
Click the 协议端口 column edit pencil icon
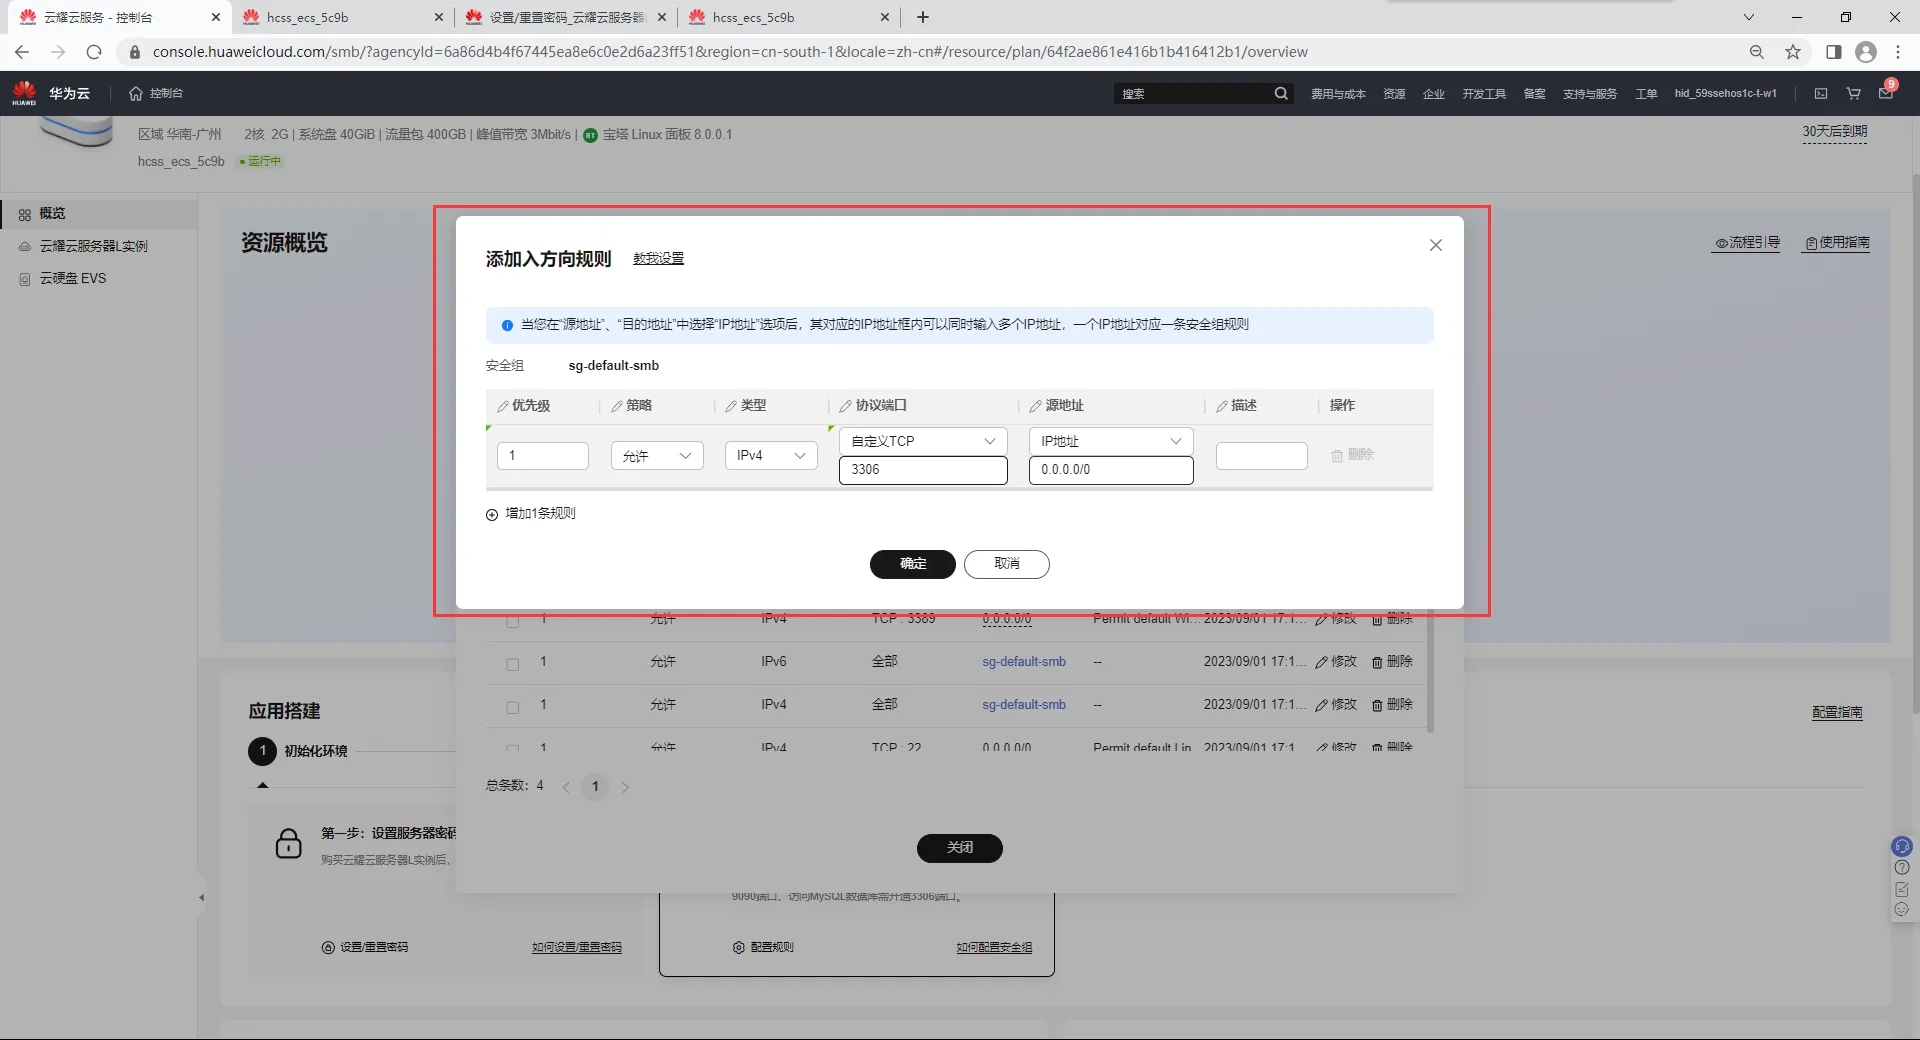point(846,406)
